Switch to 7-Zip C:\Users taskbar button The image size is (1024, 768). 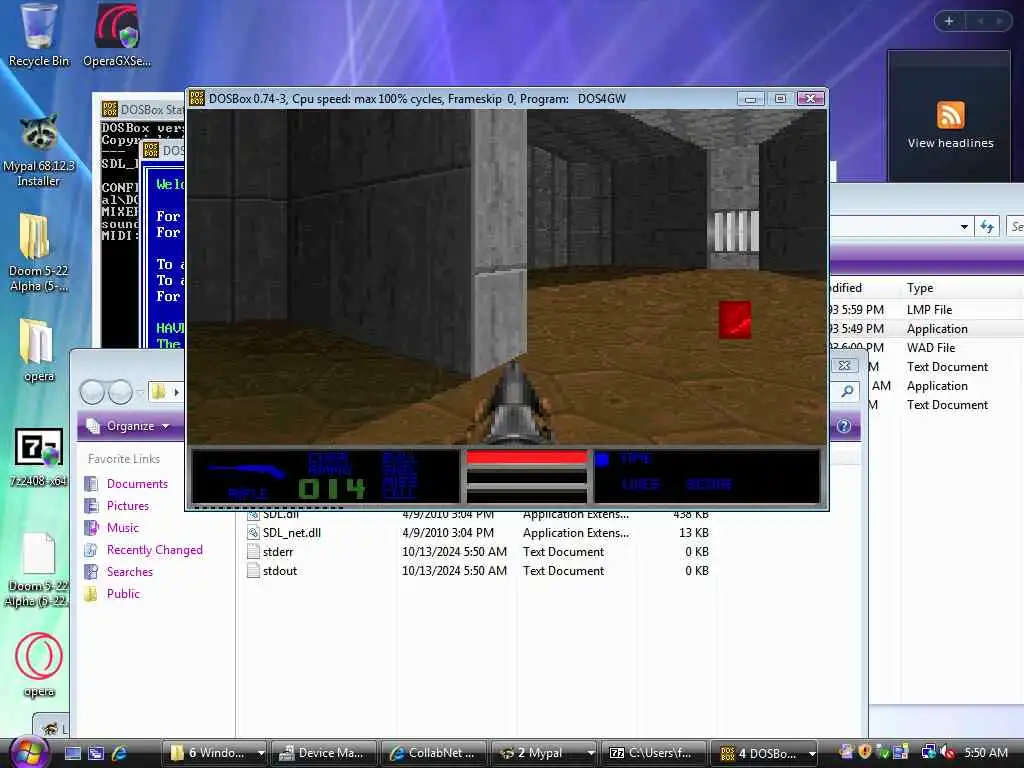pos(654,753)
